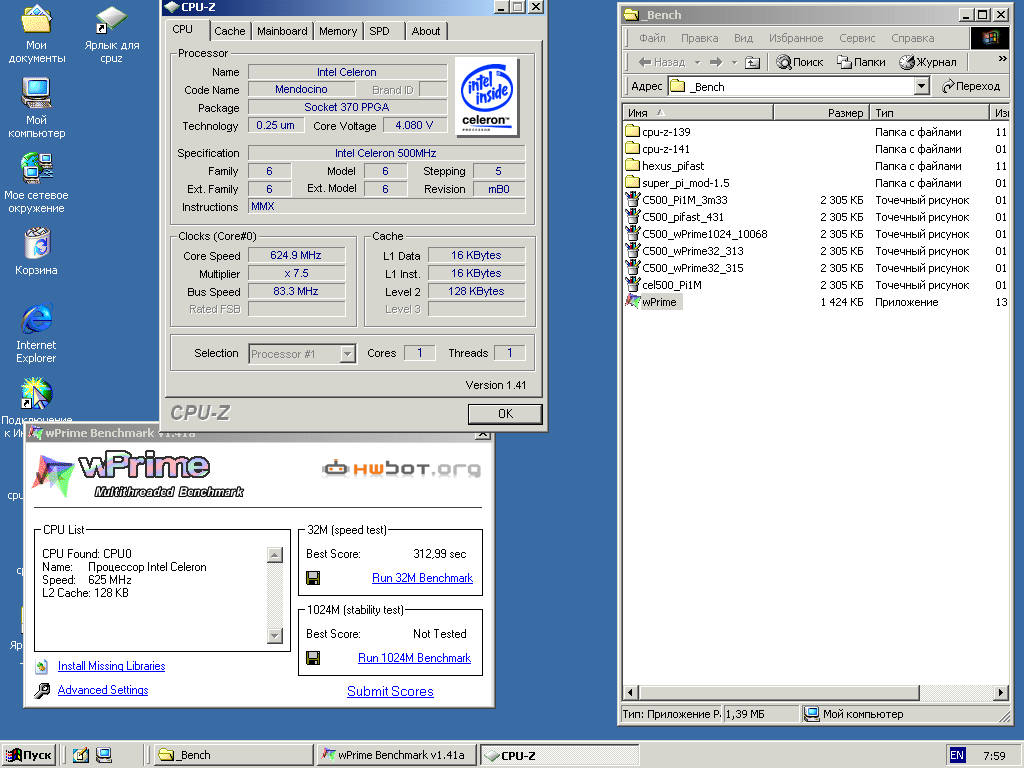Screen dimensions: 1024x768
Task: Switch to the About tab in CPU-Z
Action: pyautogui.click(x=426, y=31)
